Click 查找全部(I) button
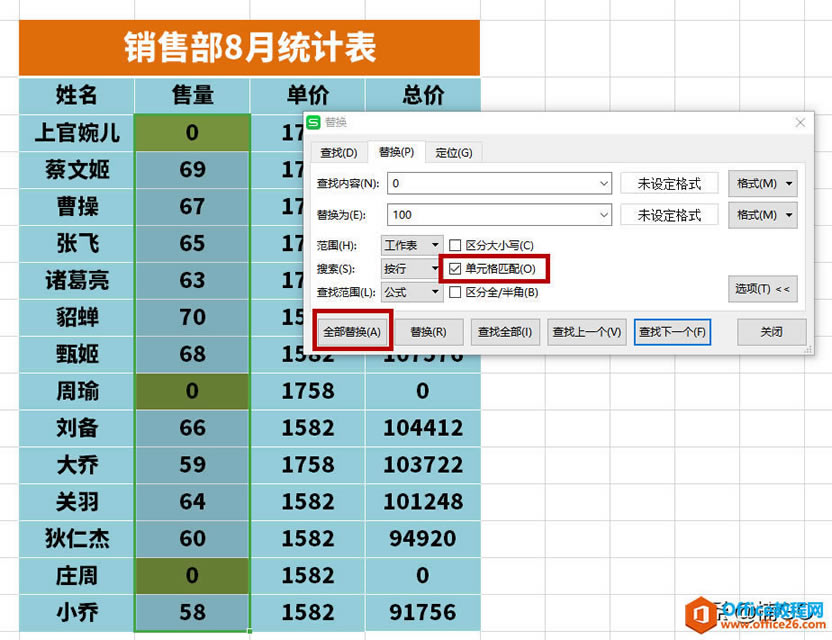 pos(505,332)
